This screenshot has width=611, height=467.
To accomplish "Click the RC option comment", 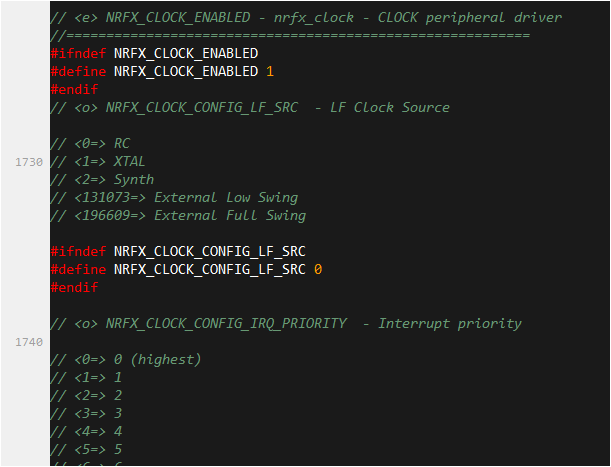I will click(90, 144).
